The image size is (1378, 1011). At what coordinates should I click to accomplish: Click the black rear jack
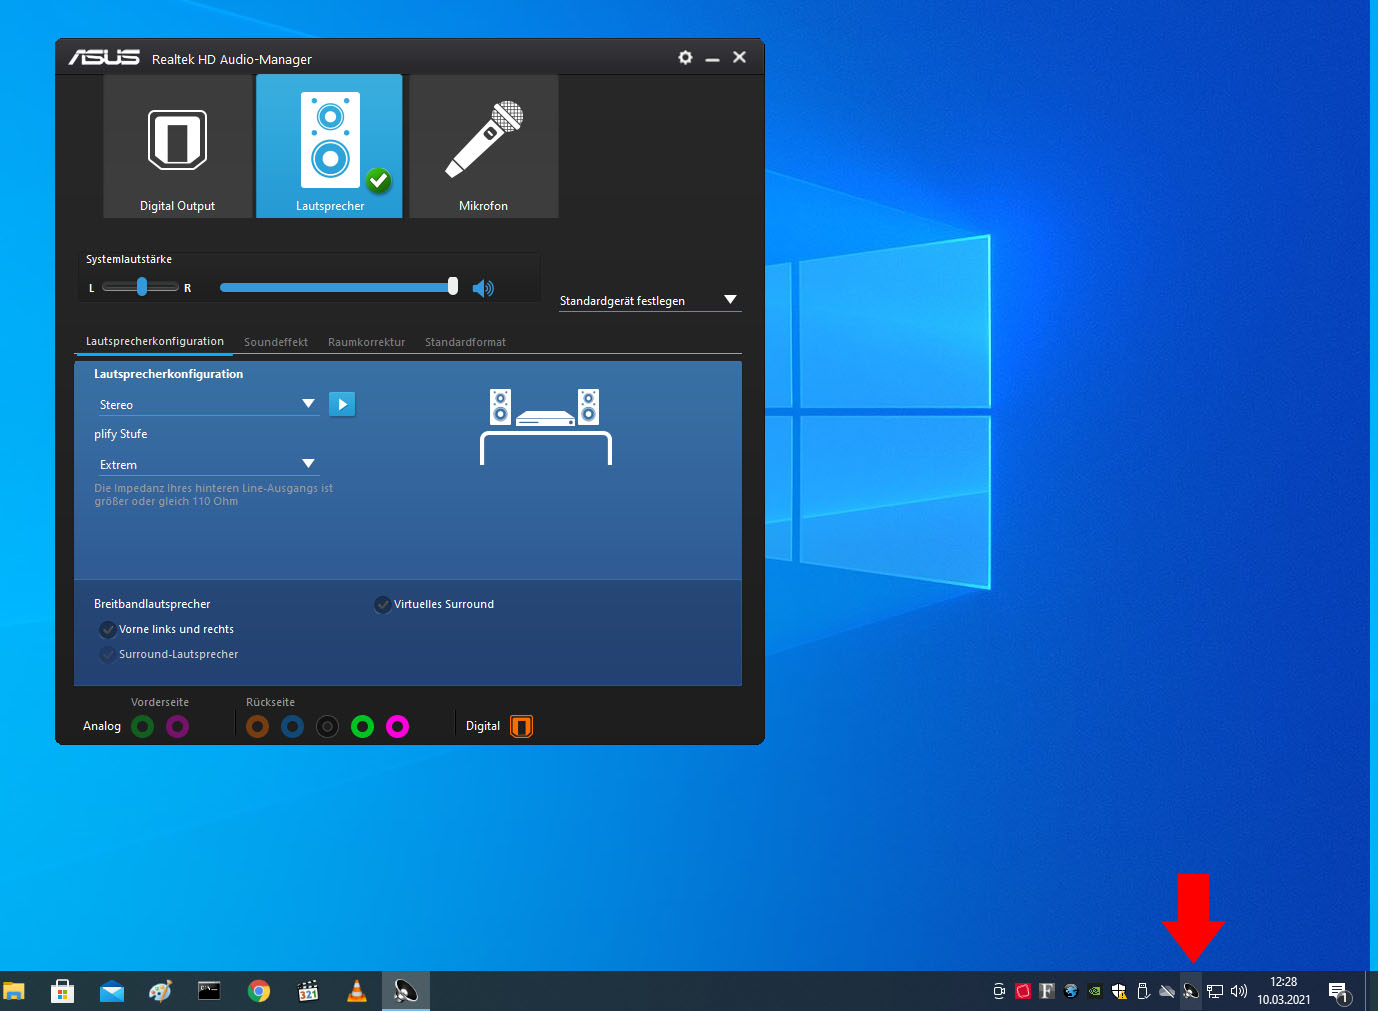[x=327, y=727]
